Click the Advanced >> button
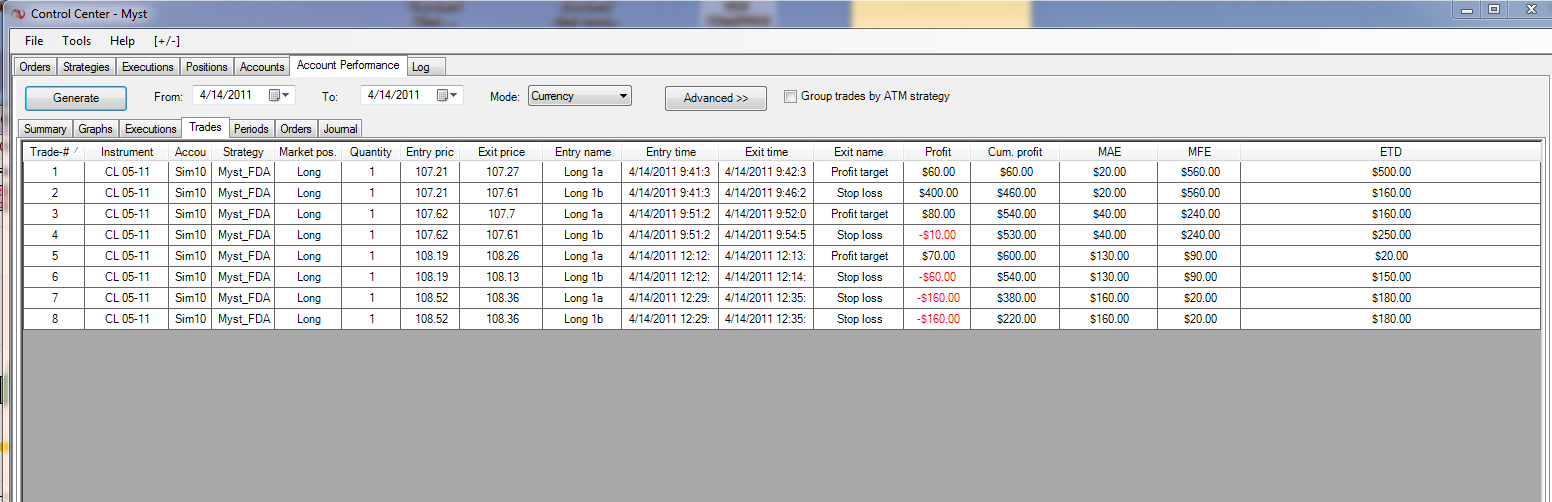The width and height of the screenshot is (1552, 502). (716, 98)
